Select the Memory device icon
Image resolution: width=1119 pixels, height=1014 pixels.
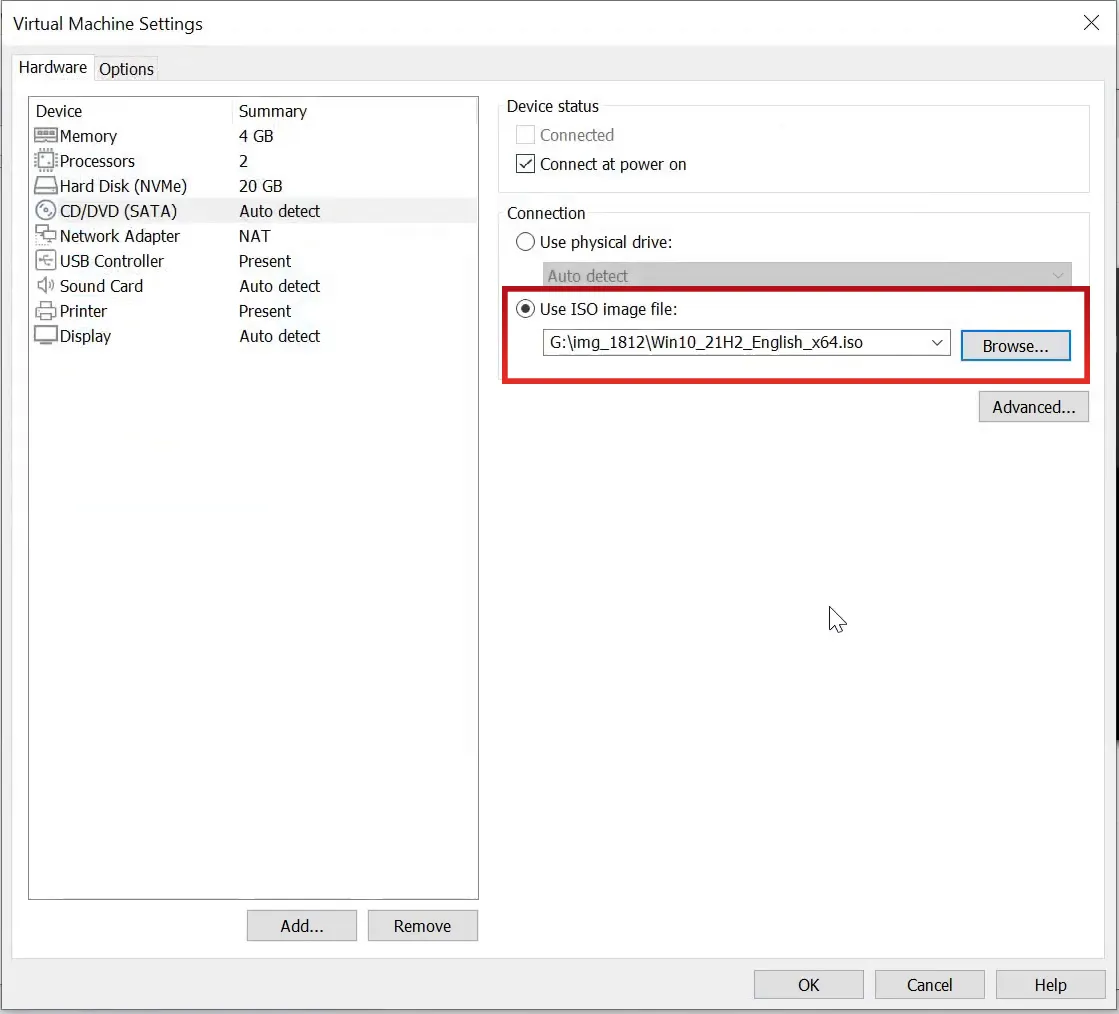46,136
